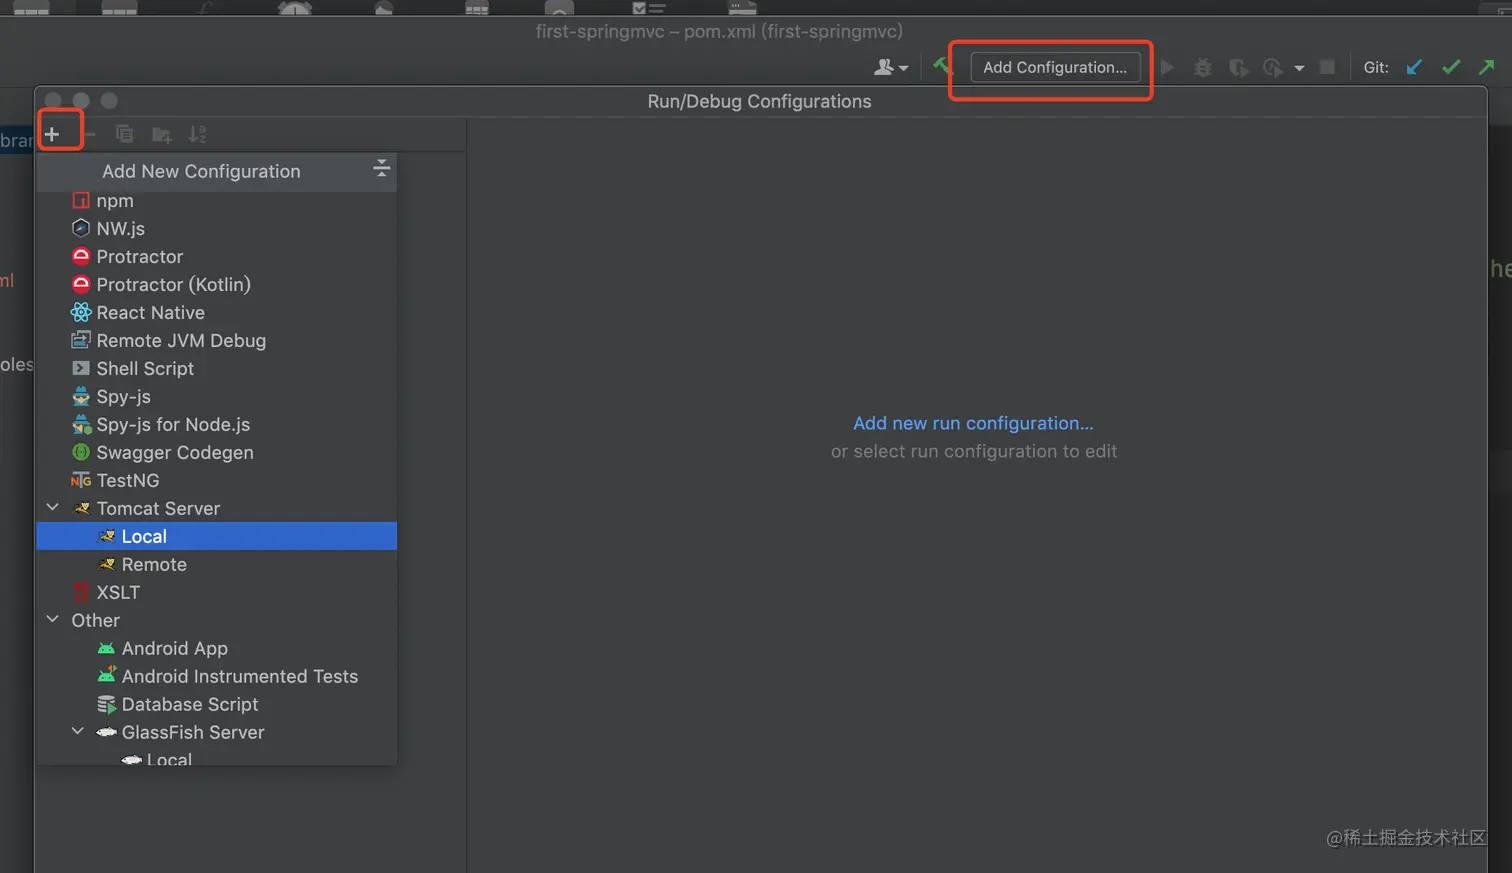Click the Profile run icon in toolbar

(x=1273, y=67)
